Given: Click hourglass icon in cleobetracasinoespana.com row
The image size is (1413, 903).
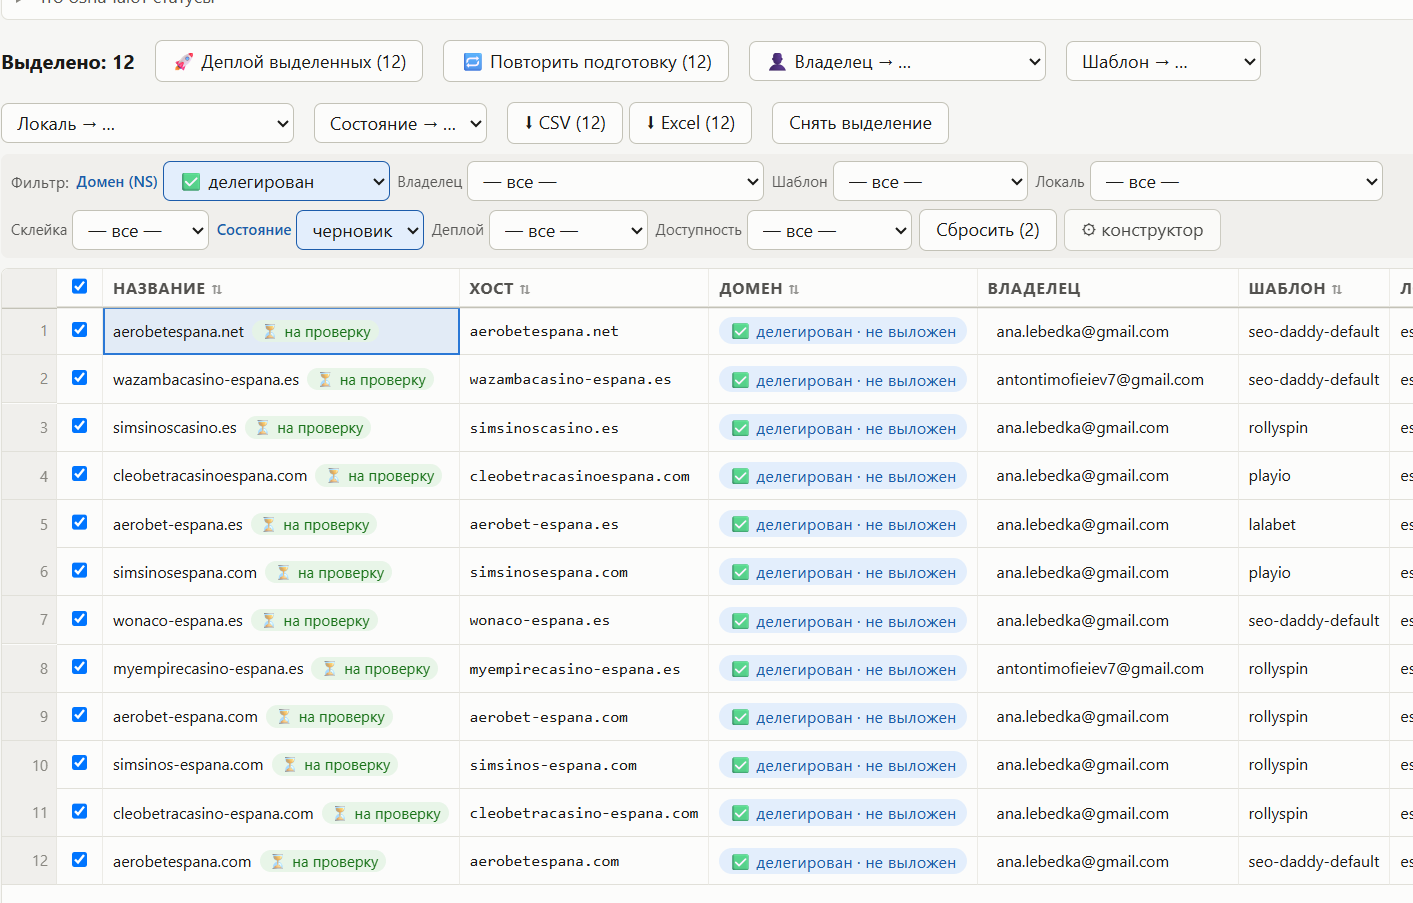Looking at the screenshot, I should click(334, 475).
